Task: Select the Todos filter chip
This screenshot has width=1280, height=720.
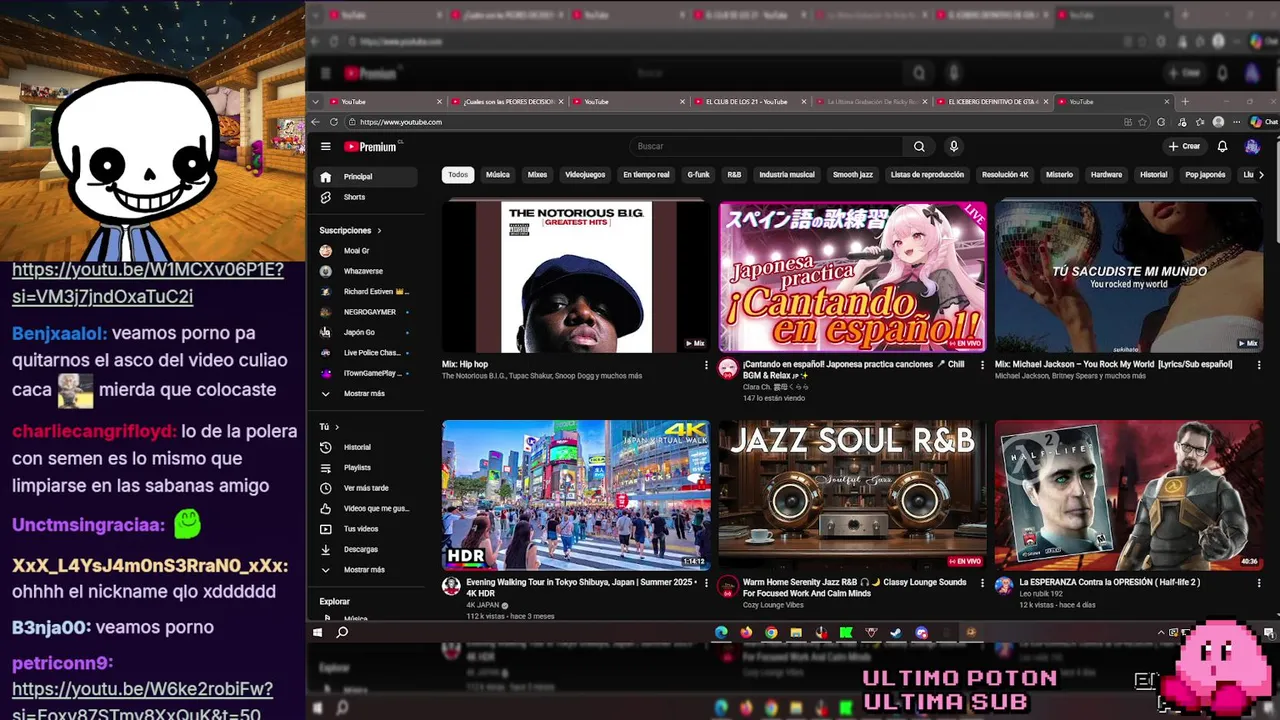Action: coord(458,175)
